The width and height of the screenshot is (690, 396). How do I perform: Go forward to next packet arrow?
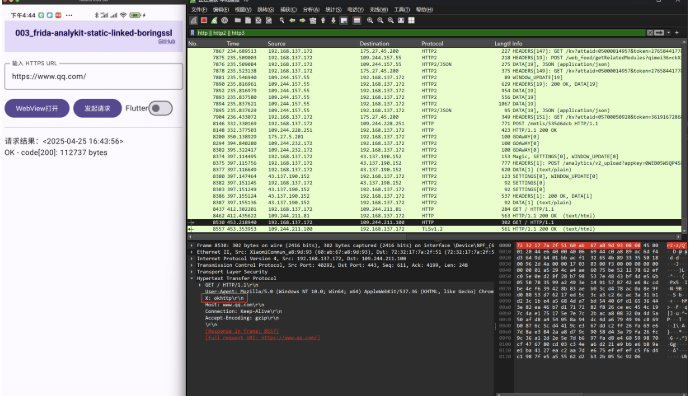pyautogui.click(x=302, y=20)
